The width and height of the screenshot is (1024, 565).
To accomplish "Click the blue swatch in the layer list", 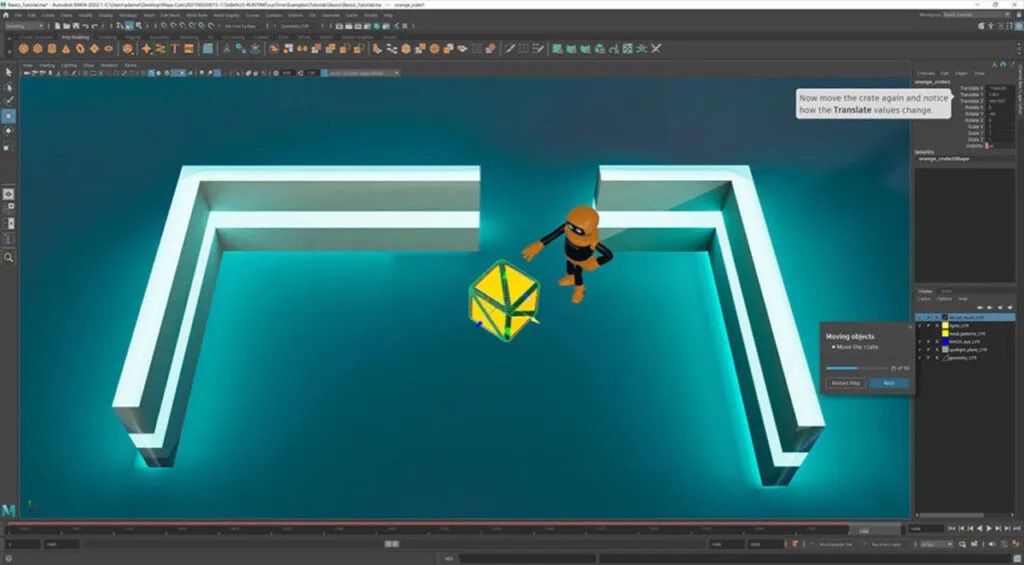I will 944,342.
